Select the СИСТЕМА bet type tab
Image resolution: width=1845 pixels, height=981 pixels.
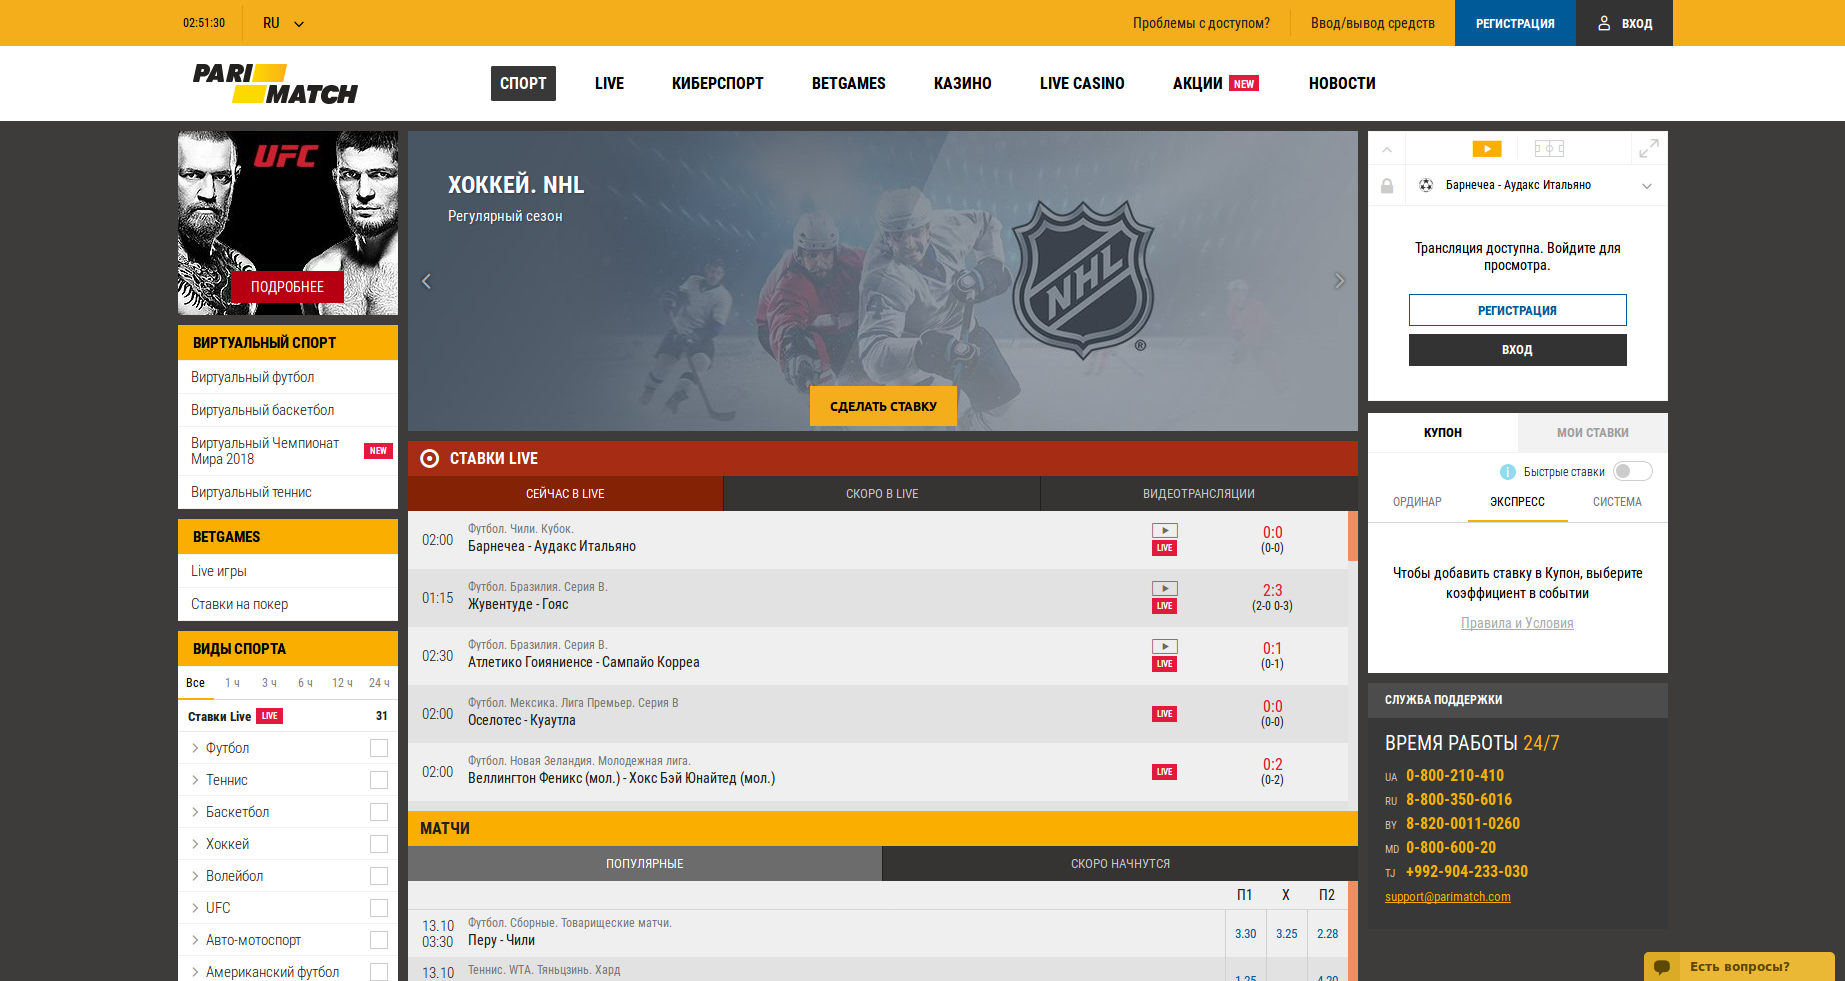(x=1617, y=502)
